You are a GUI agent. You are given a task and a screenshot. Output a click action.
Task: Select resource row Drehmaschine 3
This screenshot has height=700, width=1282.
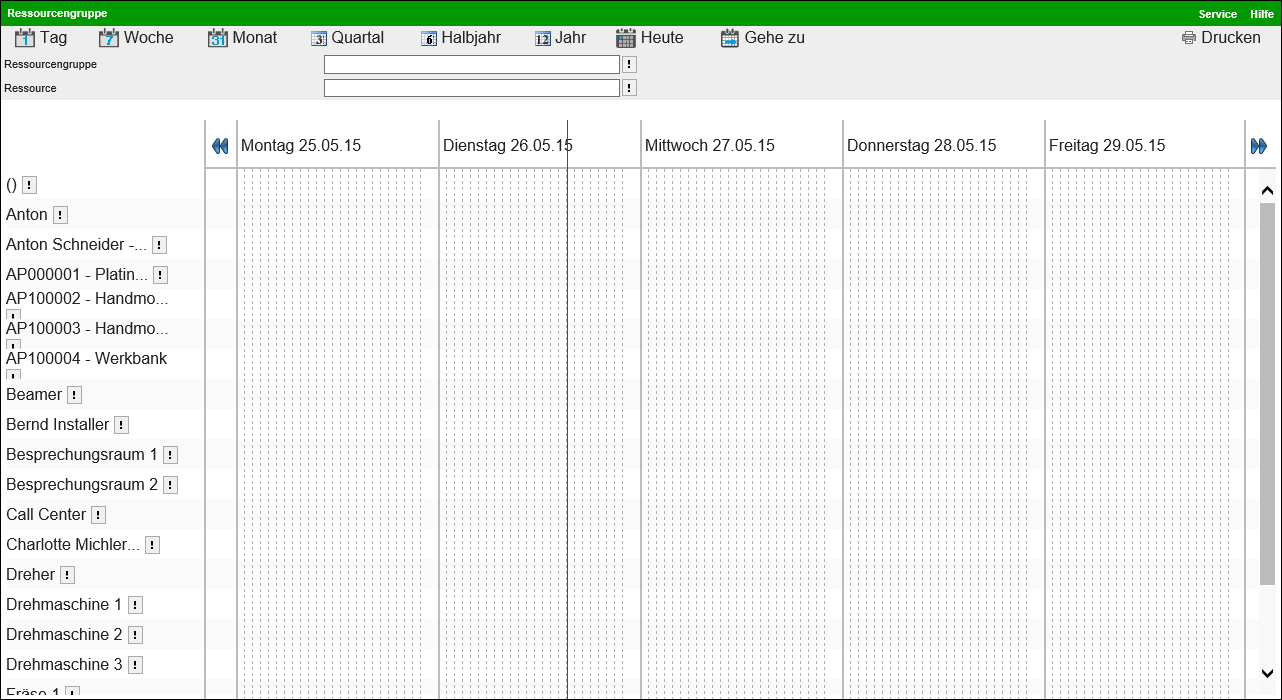64,665
